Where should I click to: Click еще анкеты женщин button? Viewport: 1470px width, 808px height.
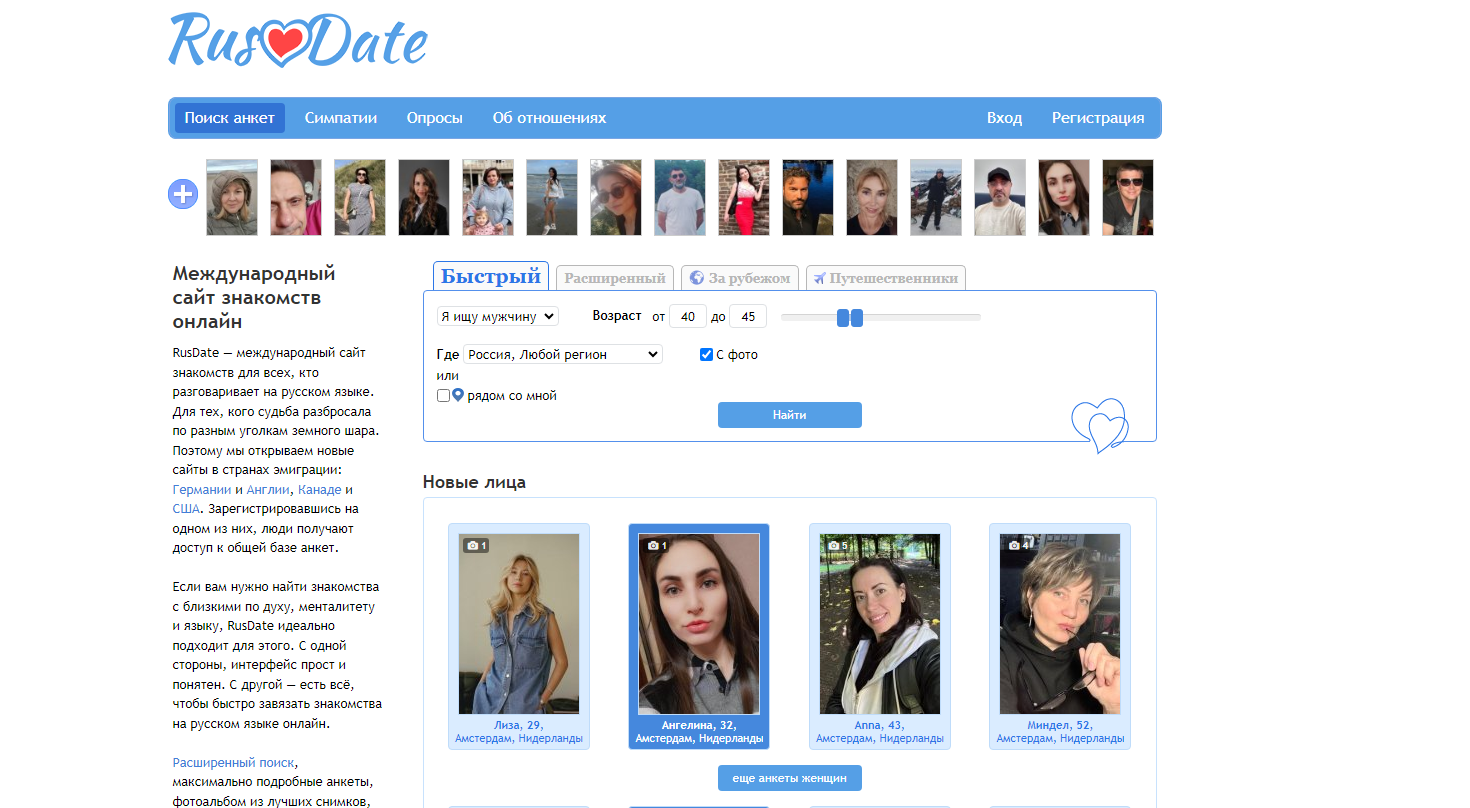(x=790, y=778)
